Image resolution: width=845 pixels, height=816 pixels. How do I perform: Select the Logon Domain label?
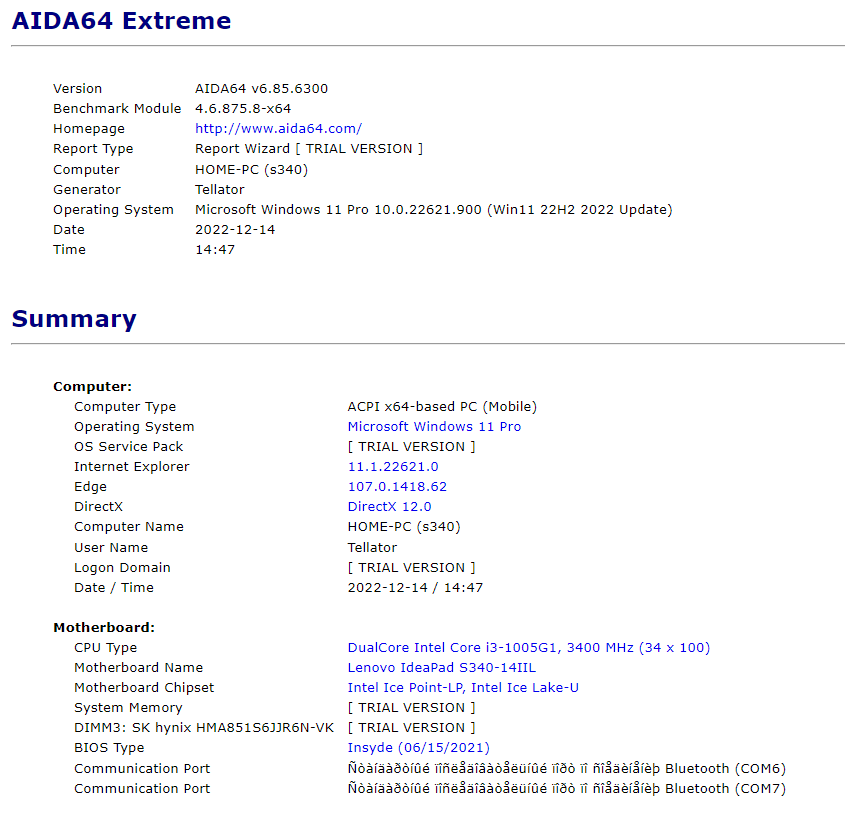click(x=122, y=568)
